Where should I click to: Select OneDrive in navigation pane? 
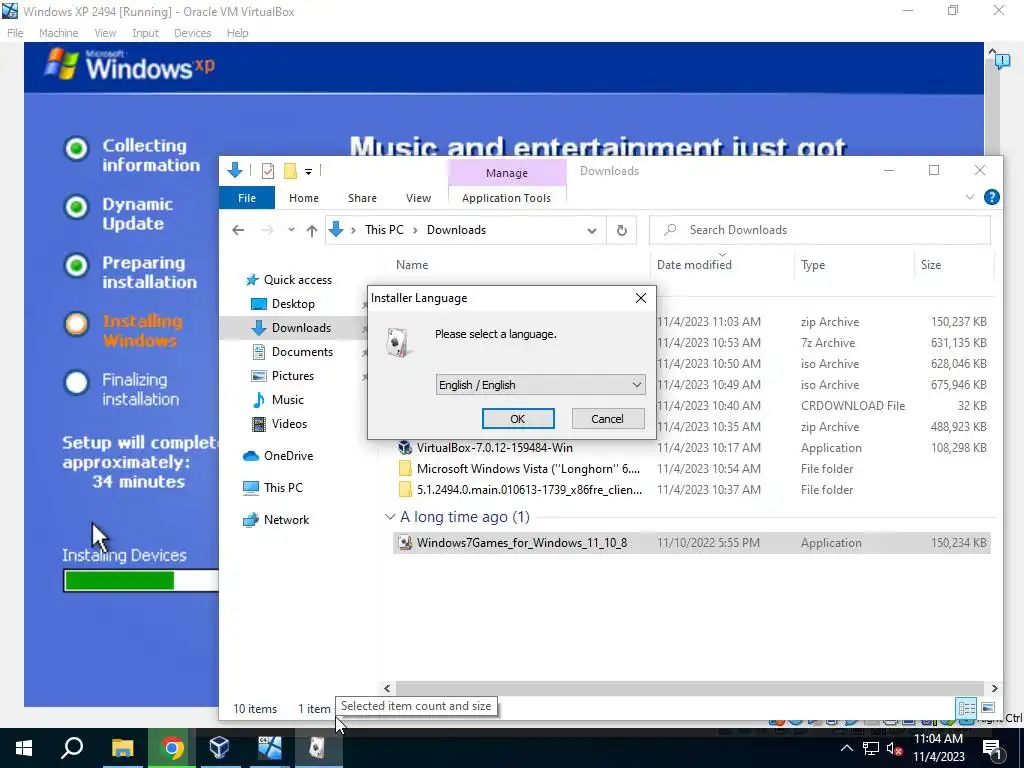(x=288, y=456)
